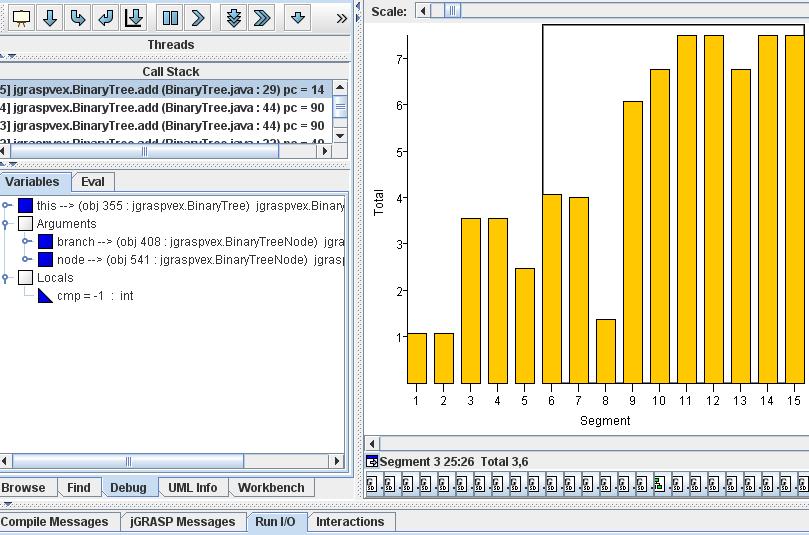
Task: Click the blue object icon next to 'node'
Action: 45,260
